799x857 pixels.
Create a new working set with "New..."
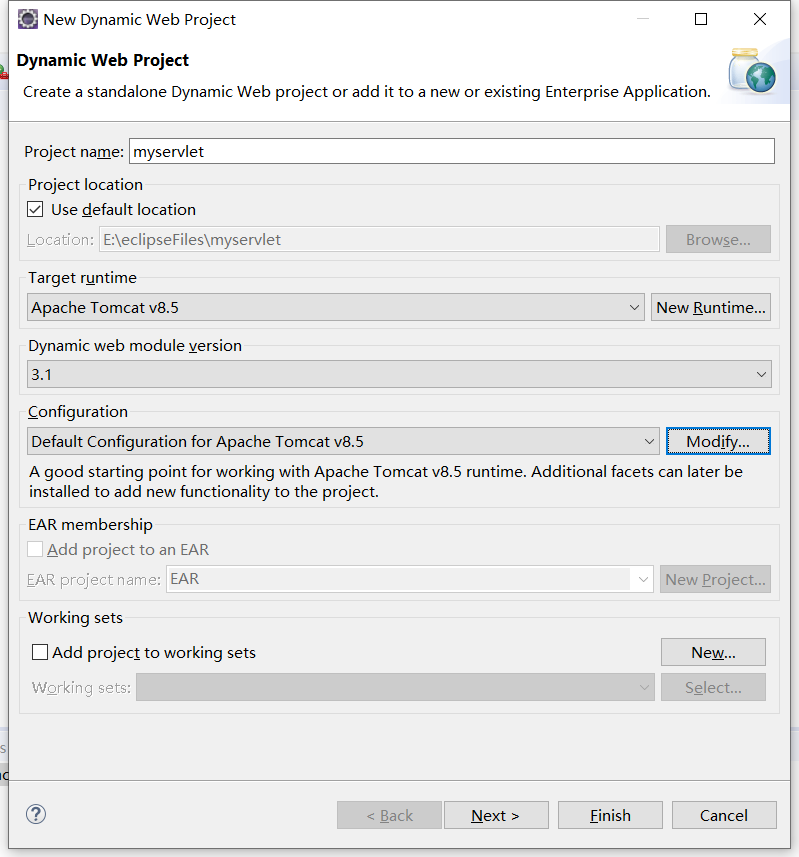tap(713, 651)
